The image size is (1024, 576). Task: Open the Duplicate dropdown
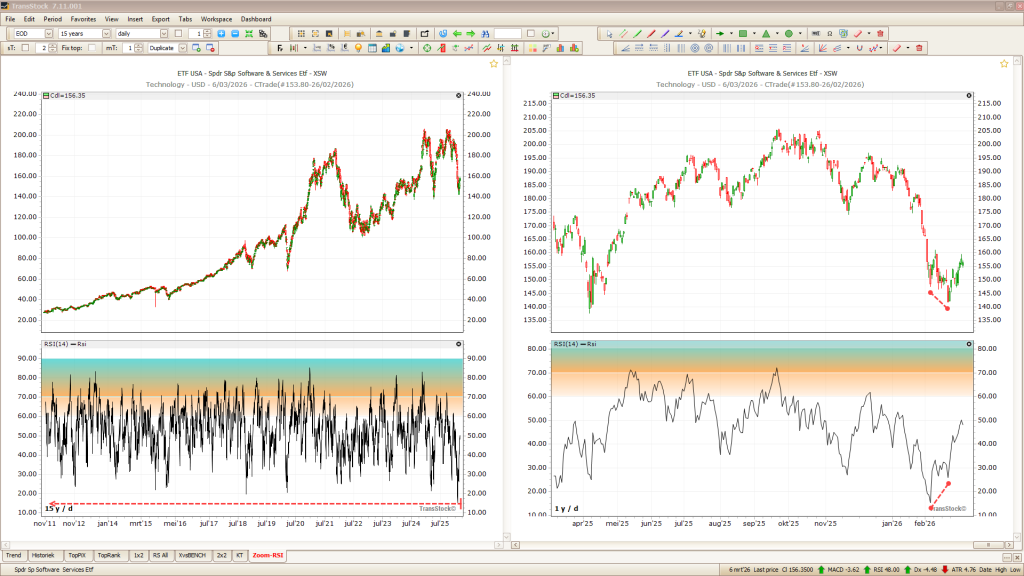[x=182, y=47]
